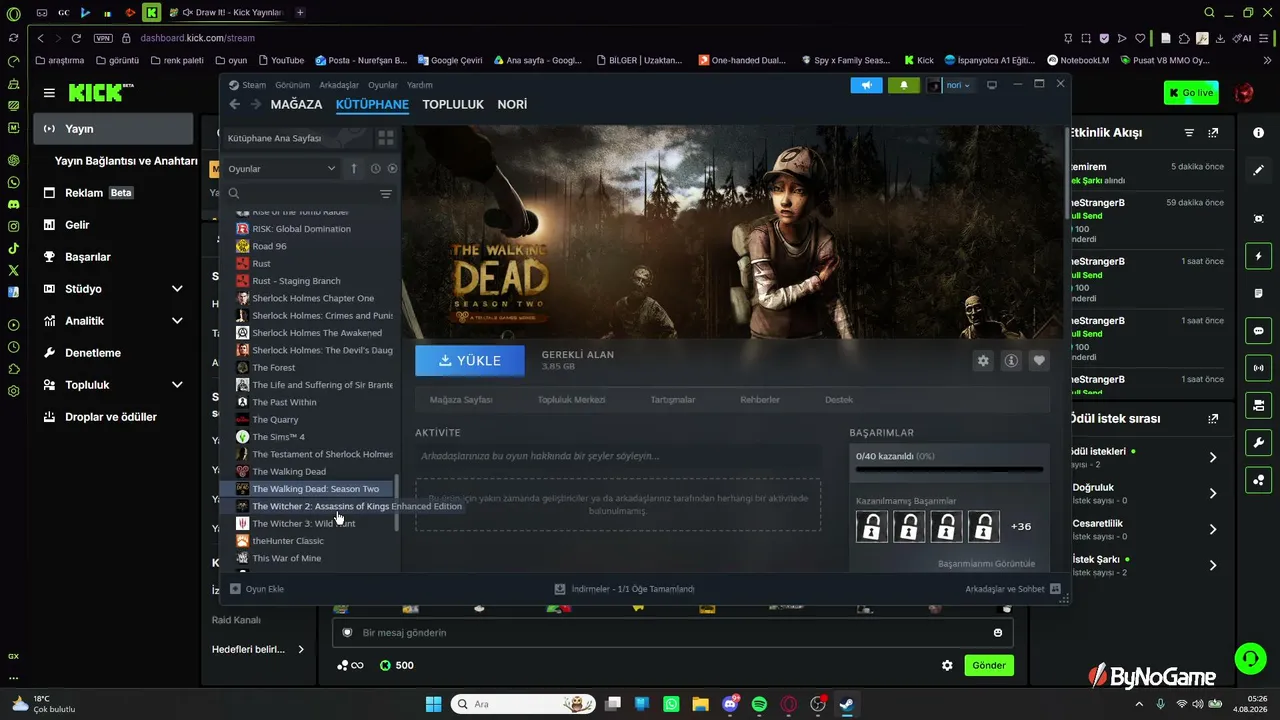Click the Steam library list scrollbar
Image resolution: width=1280 pixels, height=720 pixels.
pyautogui.click(x=397, y=502)
